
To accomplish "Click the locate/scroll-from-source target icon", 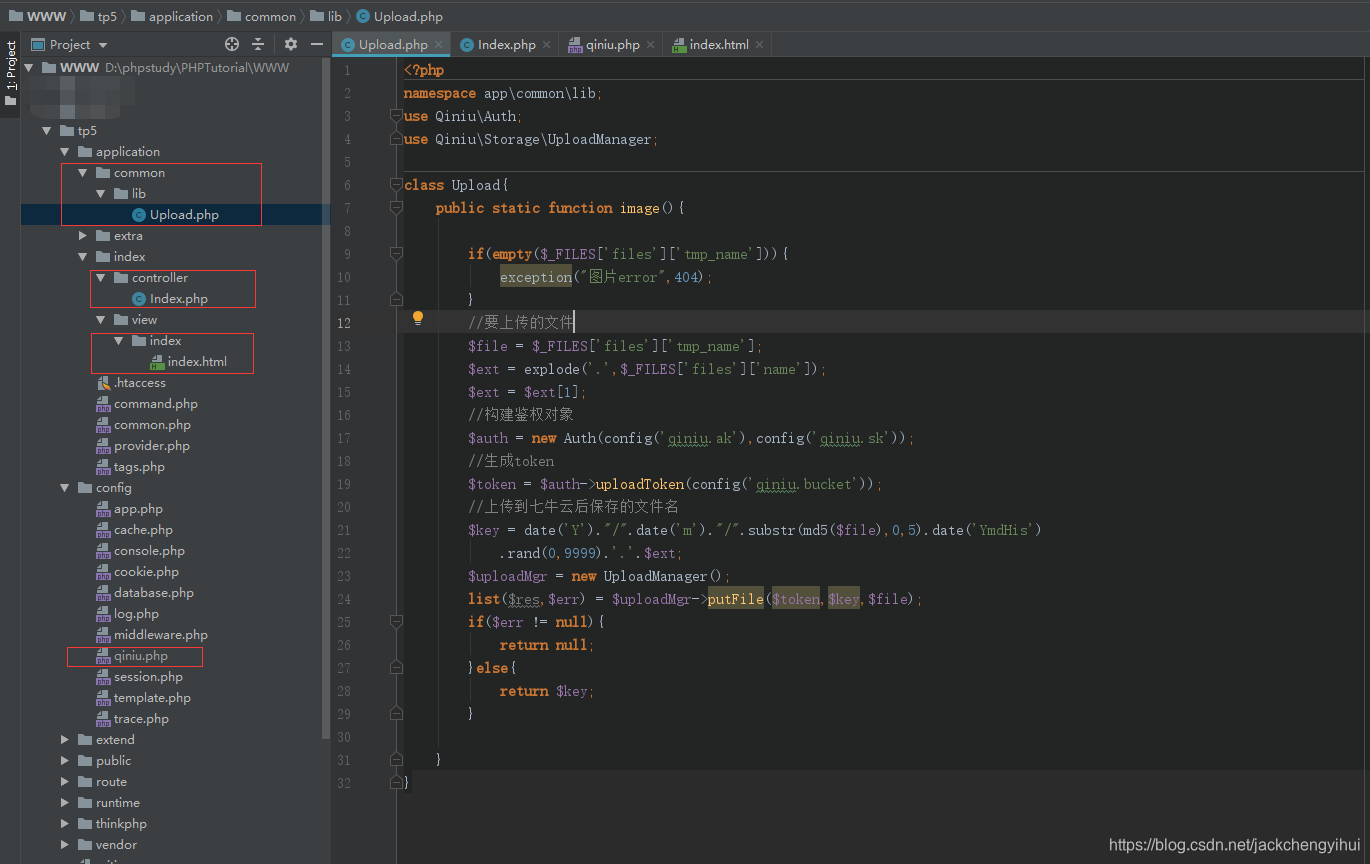I will pyautogui.click(x=232, y=44).
